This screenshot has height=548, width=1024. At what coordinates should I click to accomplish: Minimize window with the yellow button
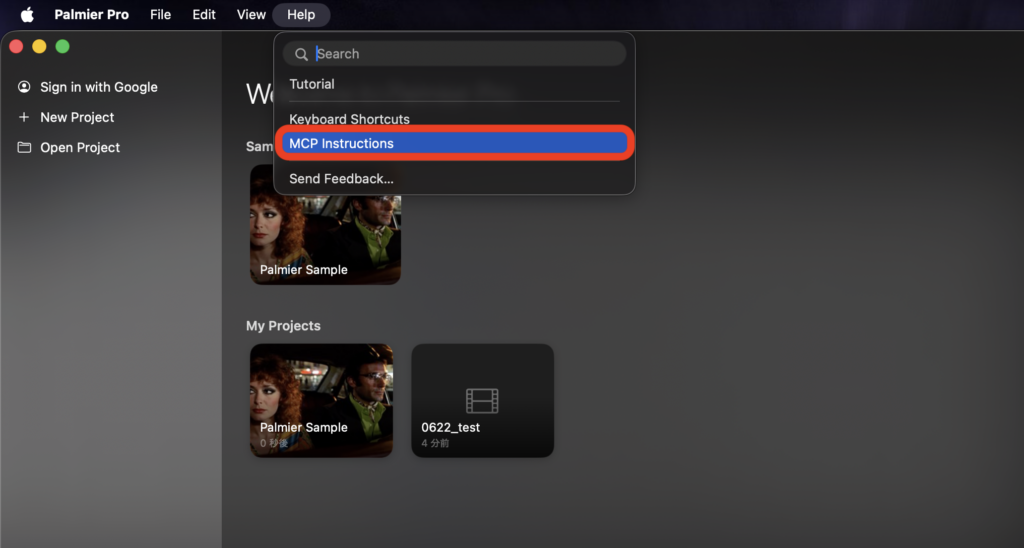(x=39, y=46)
